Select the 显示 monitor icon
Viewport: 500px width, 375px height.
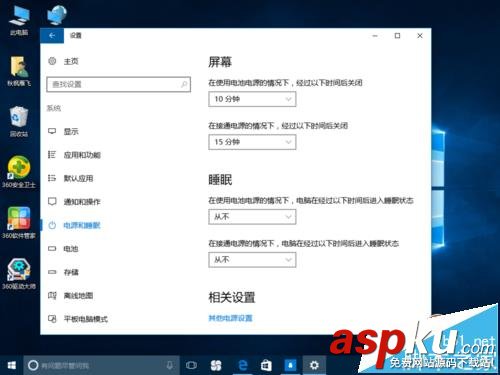point(52,131)
